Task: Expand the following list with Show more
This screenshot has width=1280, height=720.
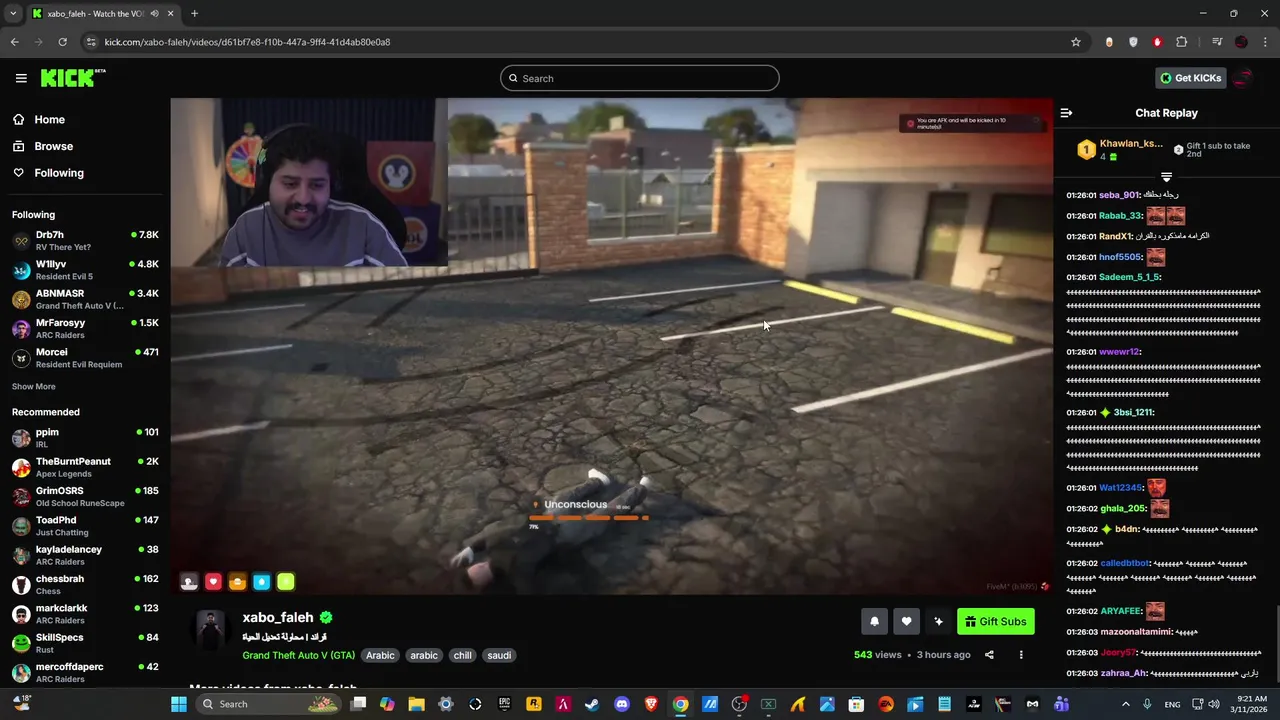Action: pos(34,386)
